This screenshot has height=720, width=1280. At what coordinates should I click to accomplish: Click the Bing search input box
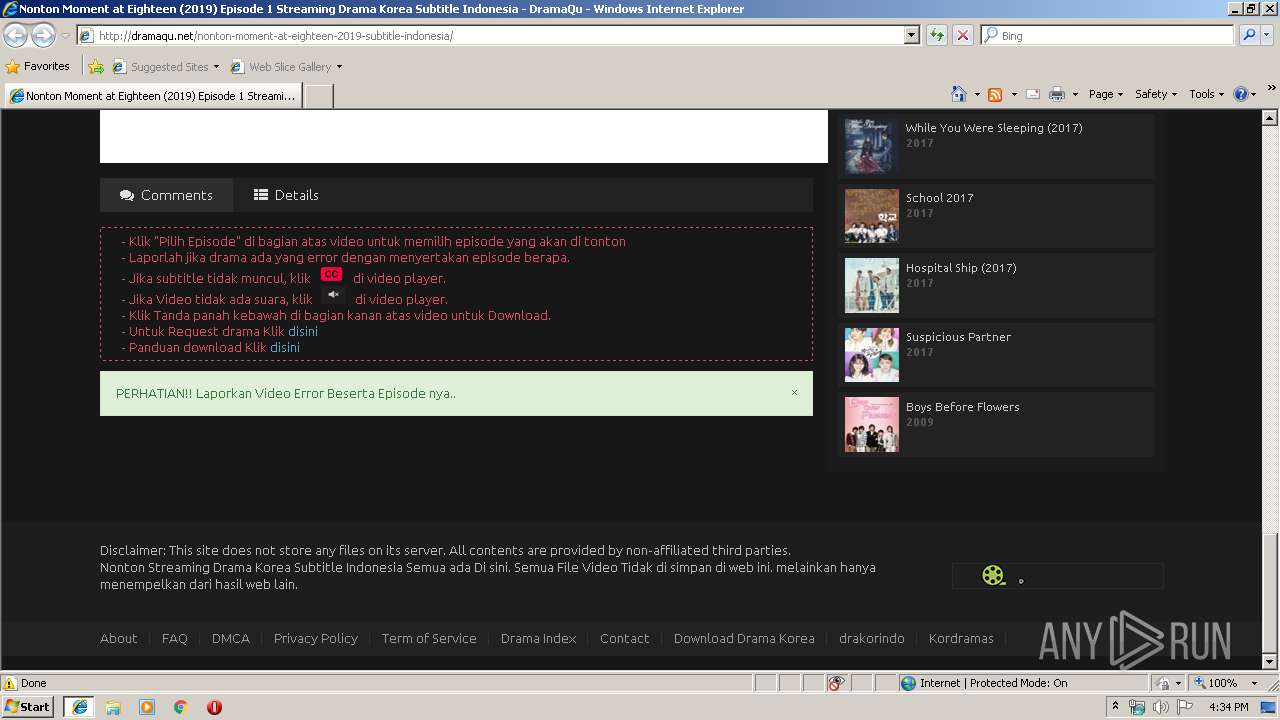[1108, 35]
